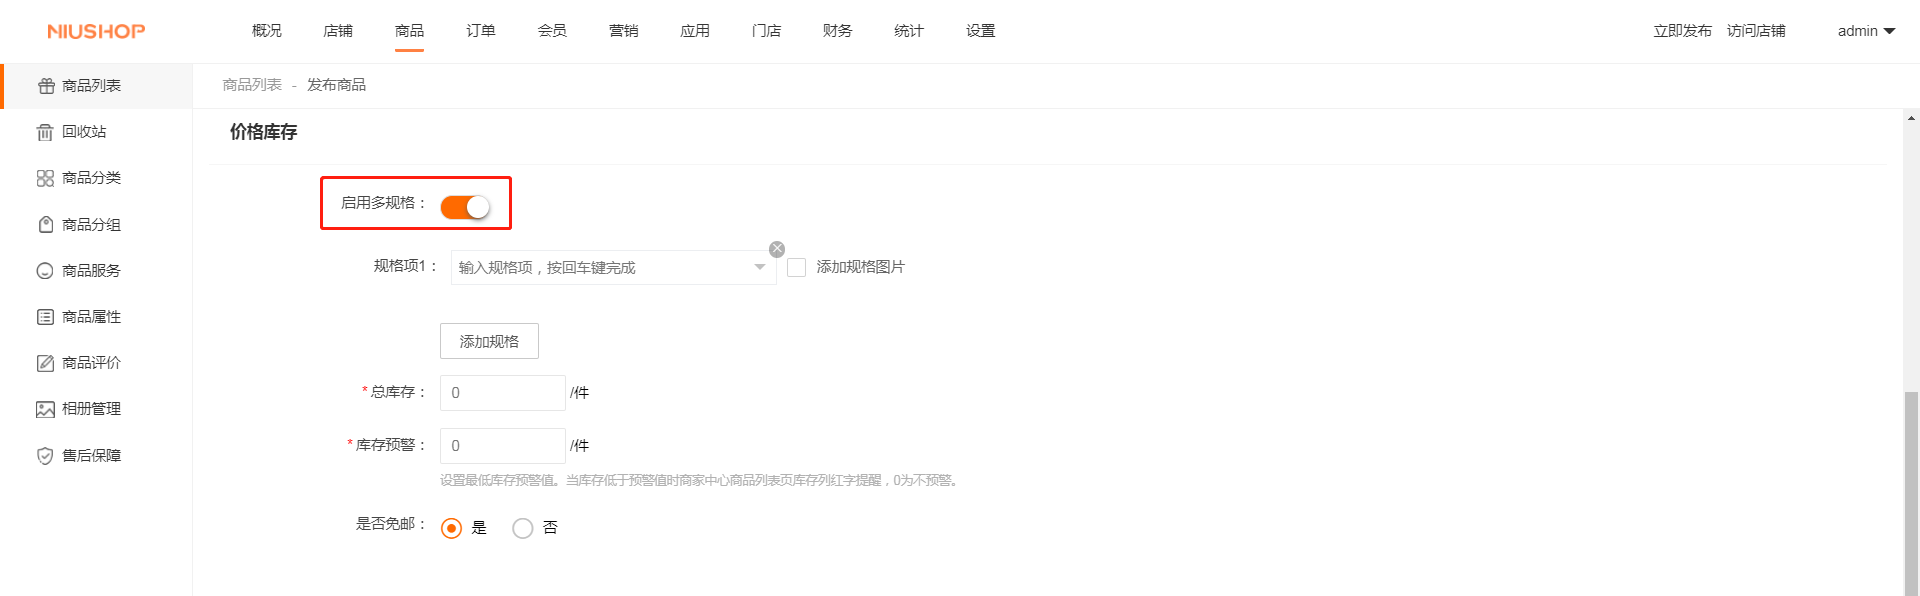1920x596 pixels.
Task: Open the 设置 top menu
Action: pos(981,31)
